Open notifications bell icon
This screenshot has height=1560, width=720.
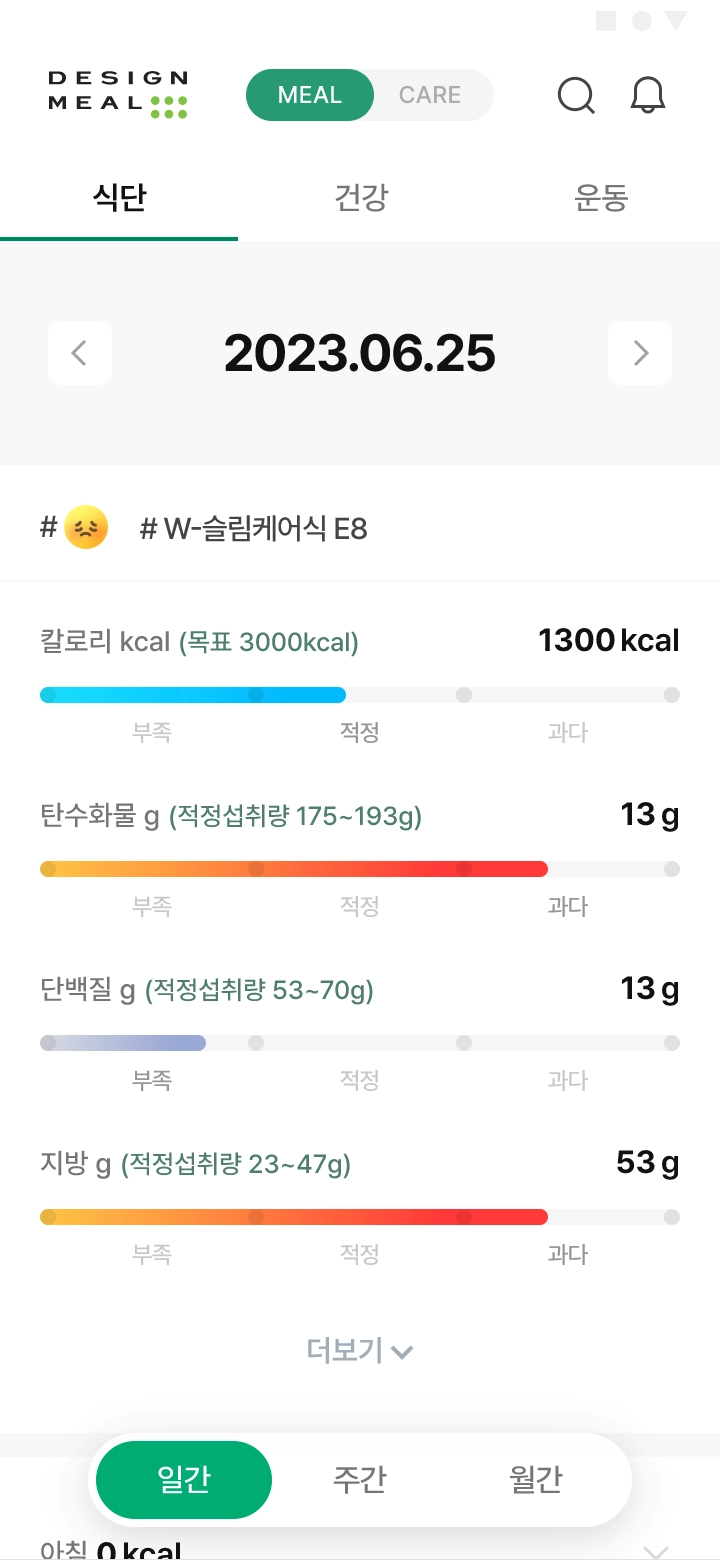pos(648,96)
